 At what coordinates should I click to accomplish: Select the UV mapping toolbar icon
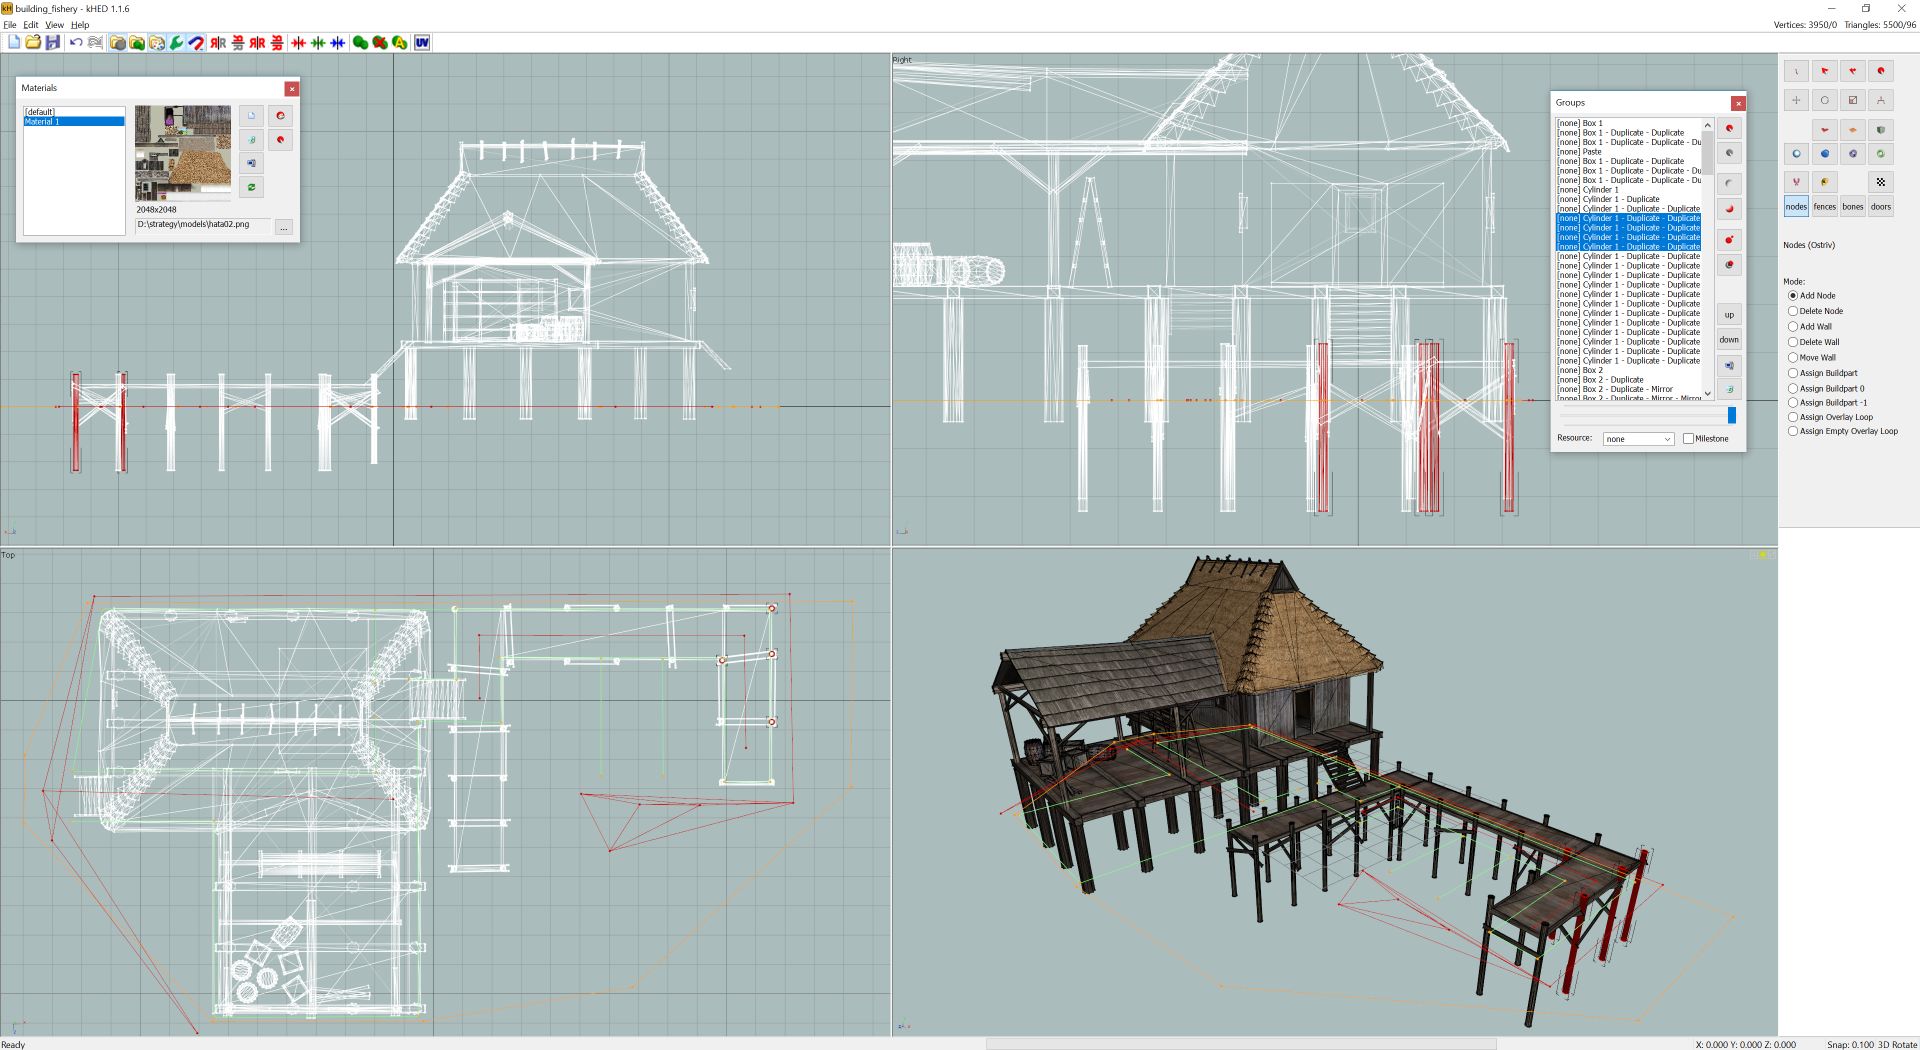[x=422, y=42]
